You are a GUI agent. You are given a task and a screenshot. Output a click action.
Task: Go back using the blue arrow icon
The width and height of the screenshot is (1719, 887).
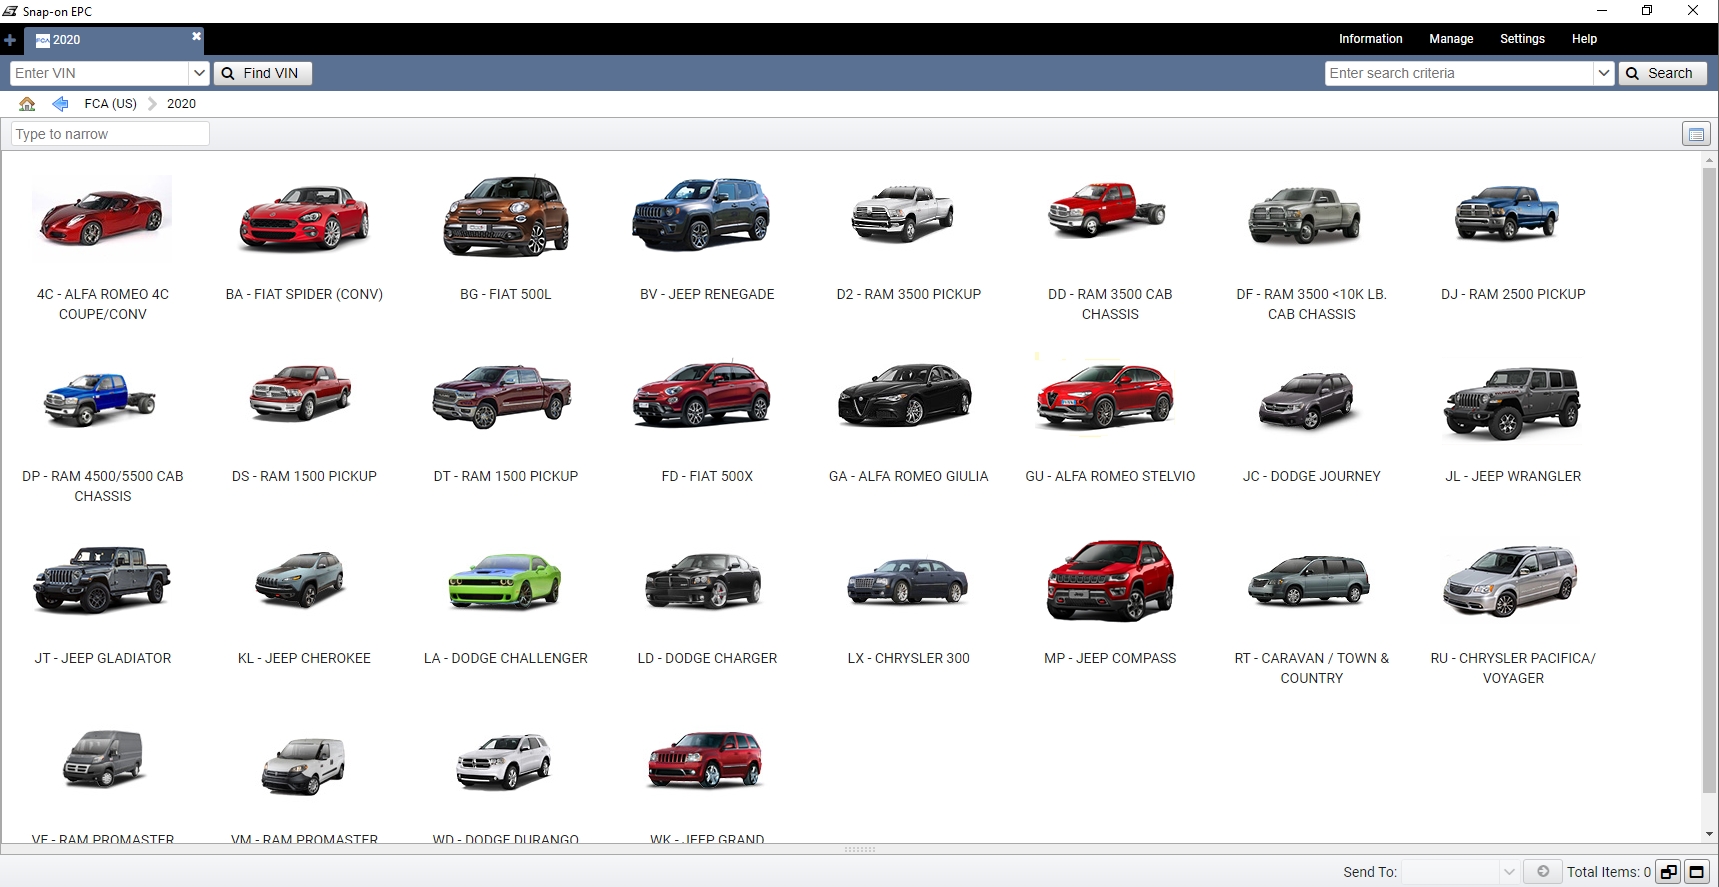[x=61, y=104]
